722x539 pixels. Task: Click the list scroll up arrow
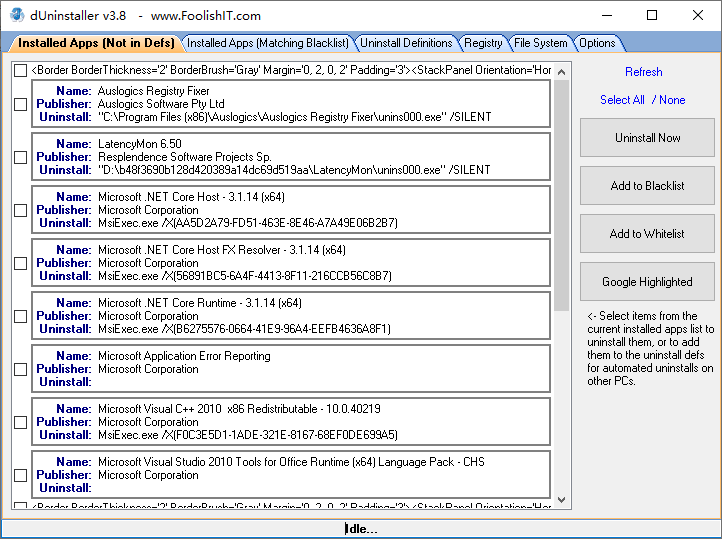561,72
